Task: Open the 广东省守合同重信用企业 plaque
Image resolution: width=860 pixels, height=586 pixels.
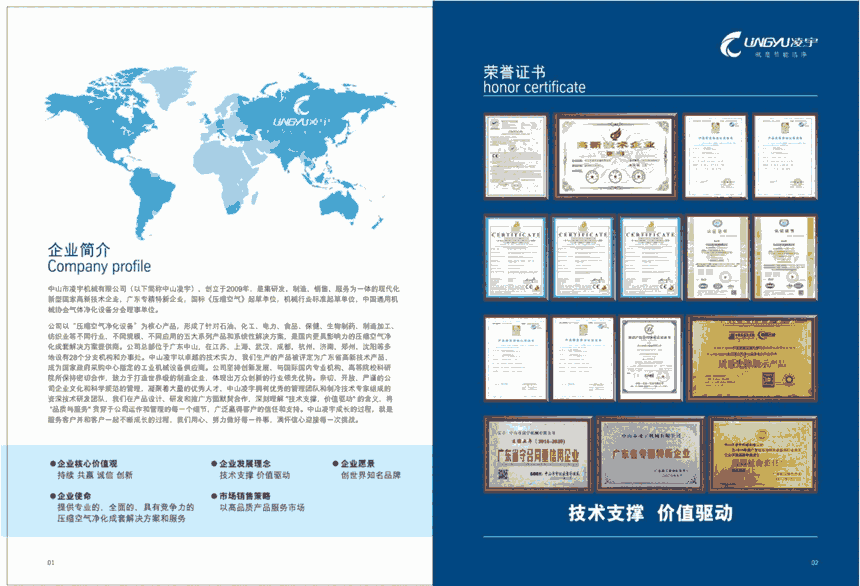Action: 538,454
